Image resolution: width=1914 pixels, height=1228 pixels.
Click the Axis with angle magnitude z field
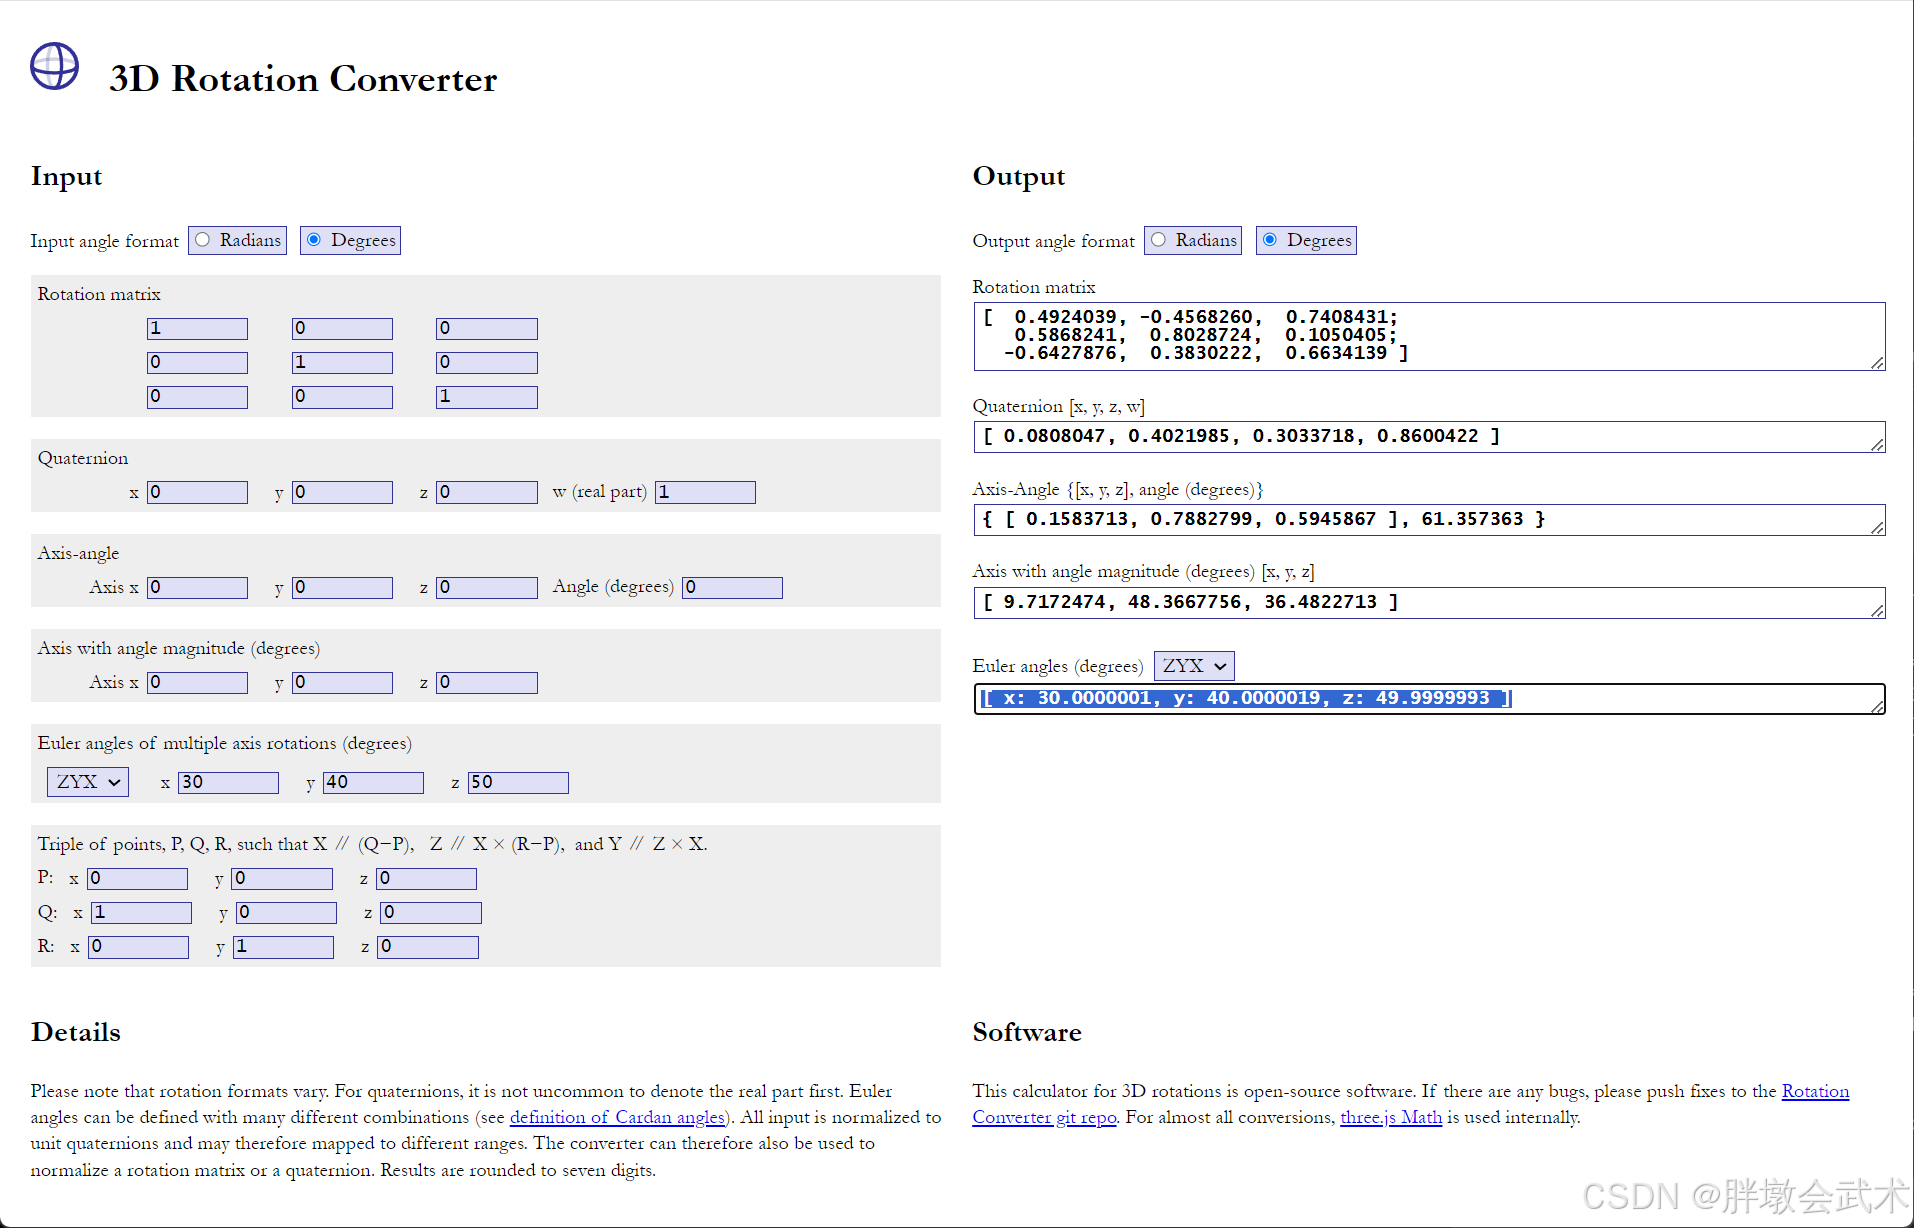487,683
